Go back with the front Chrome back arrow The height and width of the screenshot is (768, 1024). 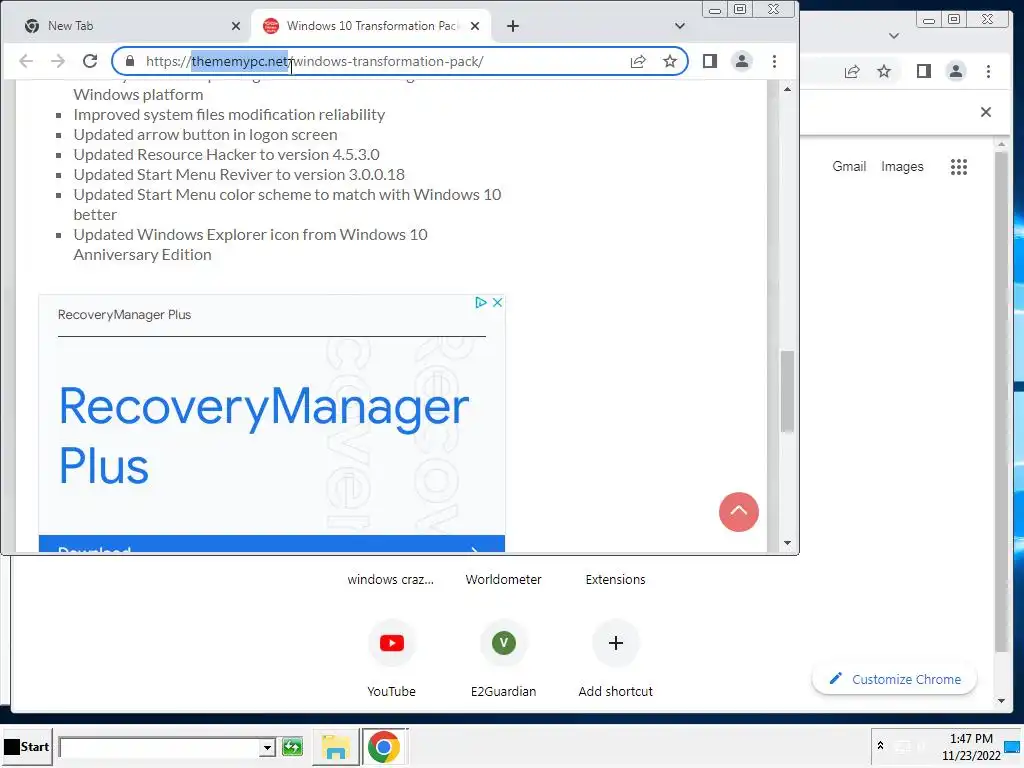26,61
